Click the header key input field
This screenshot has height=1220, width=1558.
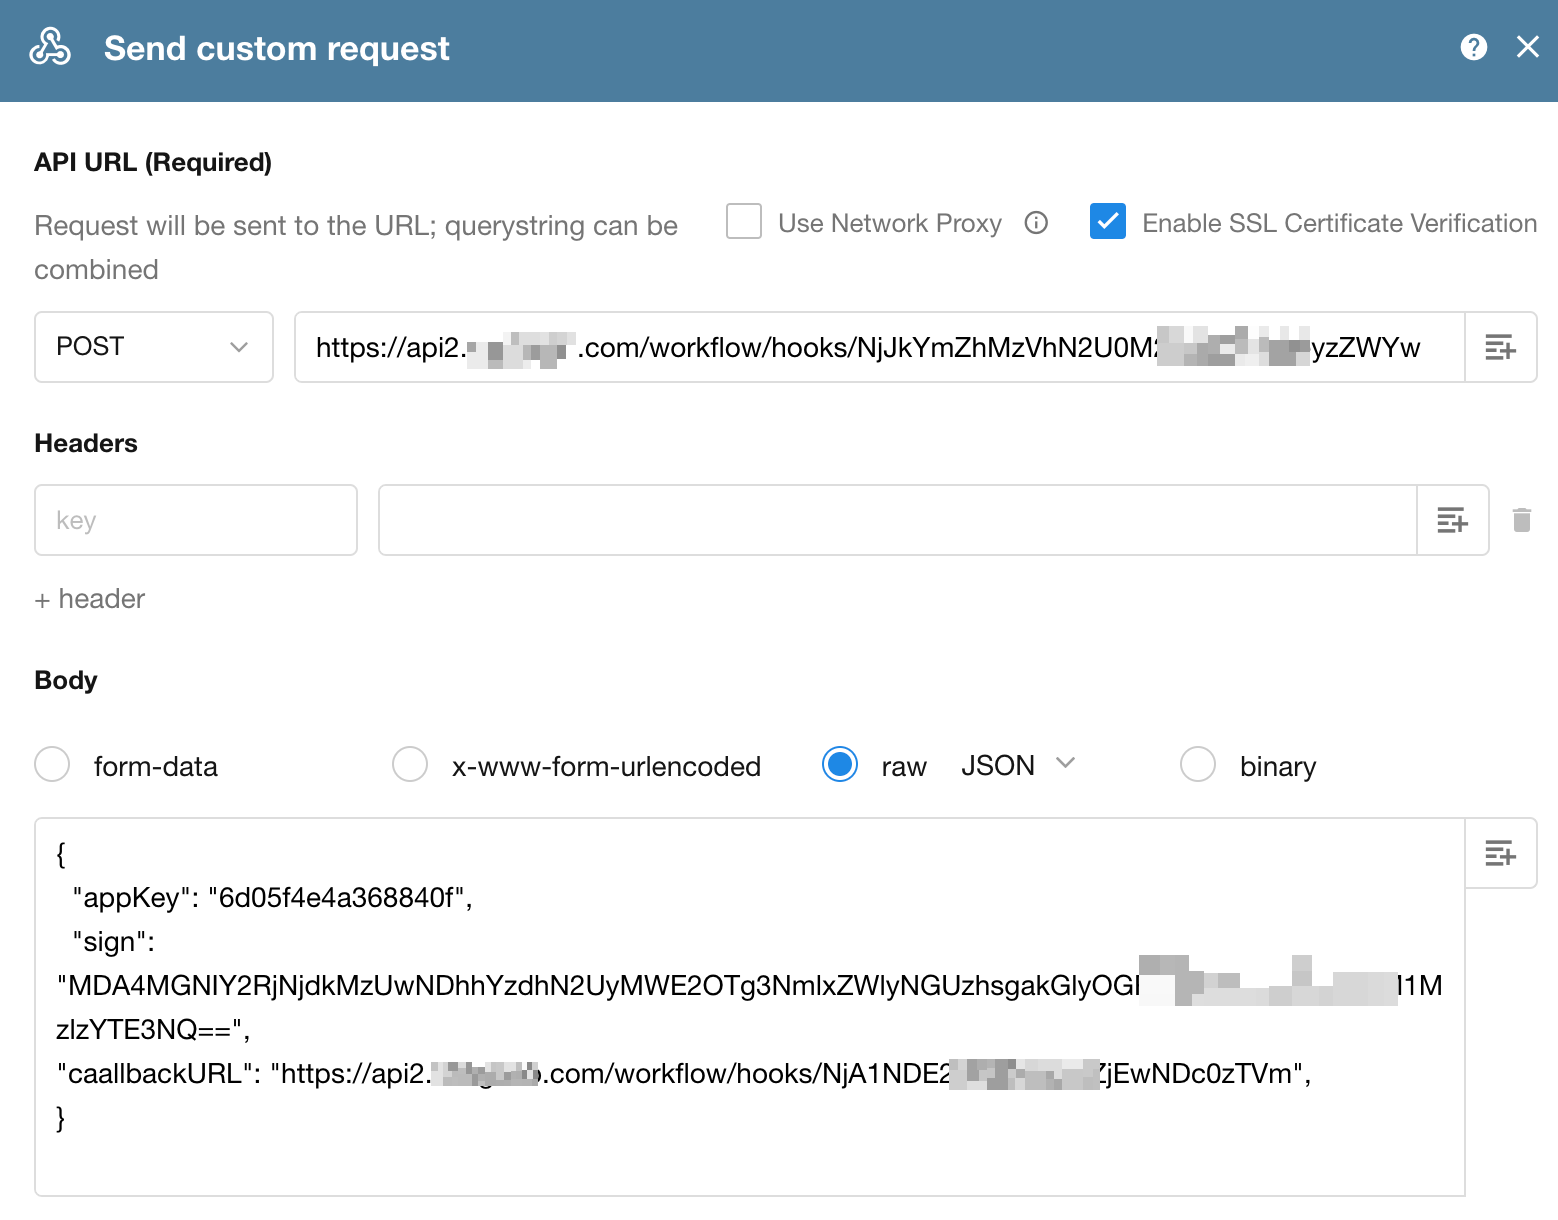(x=196, y=520)
